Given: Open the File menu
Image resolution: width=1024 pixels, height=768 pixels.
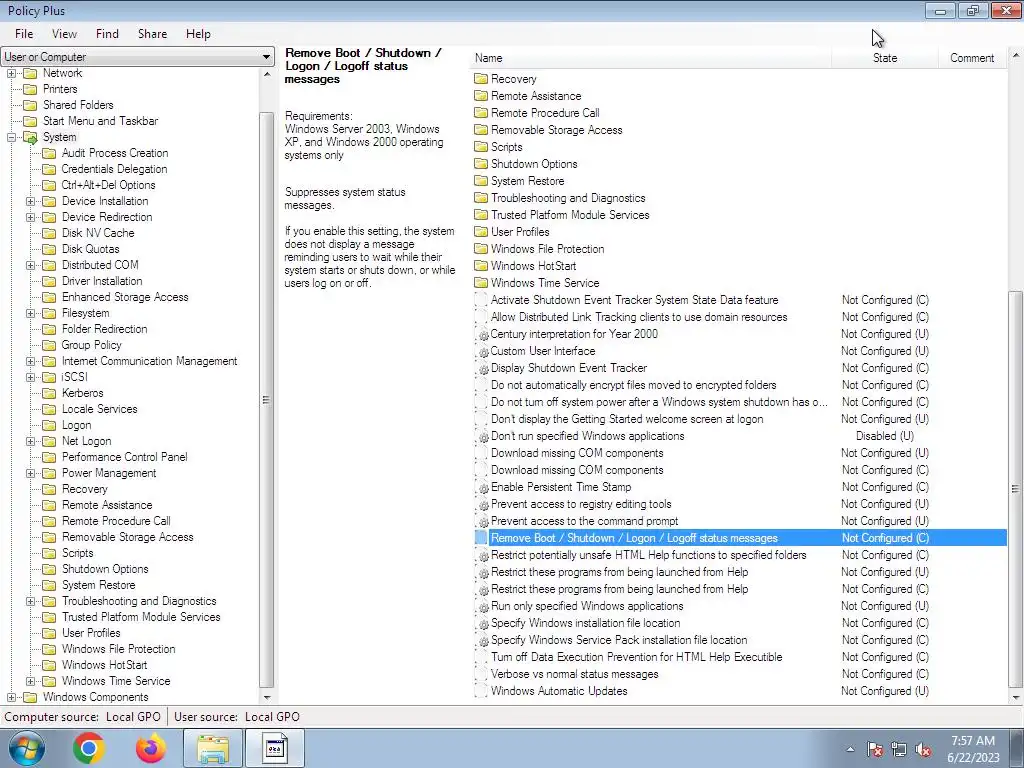Looking at the screenshot, I should [24, 34].
